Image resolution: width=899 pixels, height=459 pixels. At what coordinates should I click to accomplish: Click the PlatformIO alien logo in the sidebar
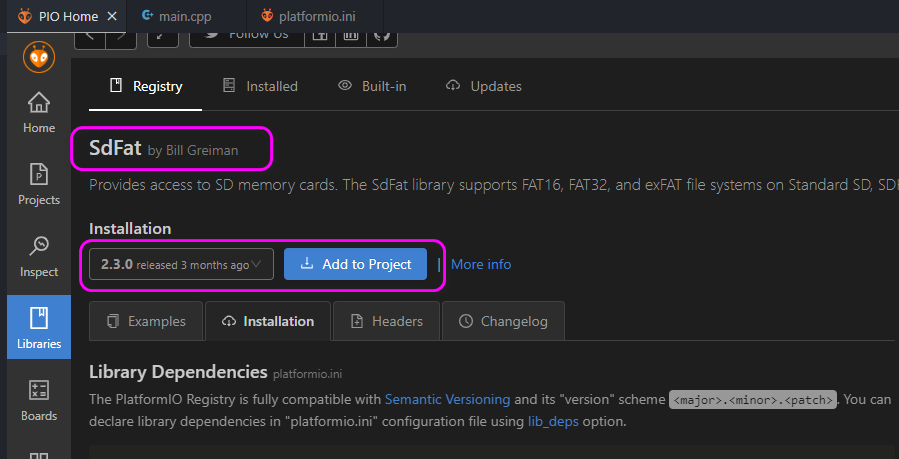tap(39, 57)
